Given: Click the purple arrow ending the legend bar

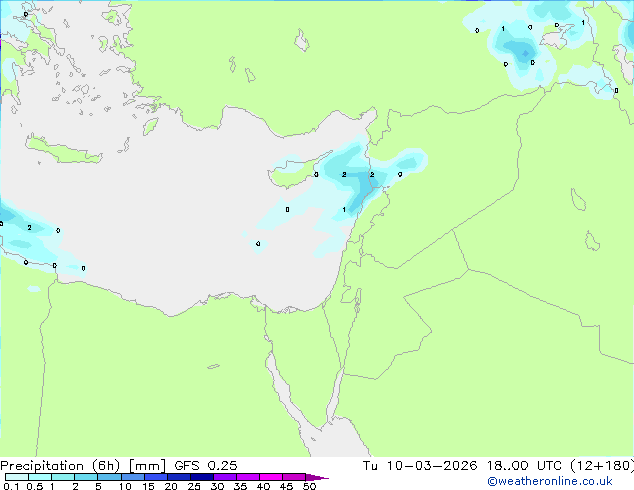Looking at the screenshot, I should point(317,477).
